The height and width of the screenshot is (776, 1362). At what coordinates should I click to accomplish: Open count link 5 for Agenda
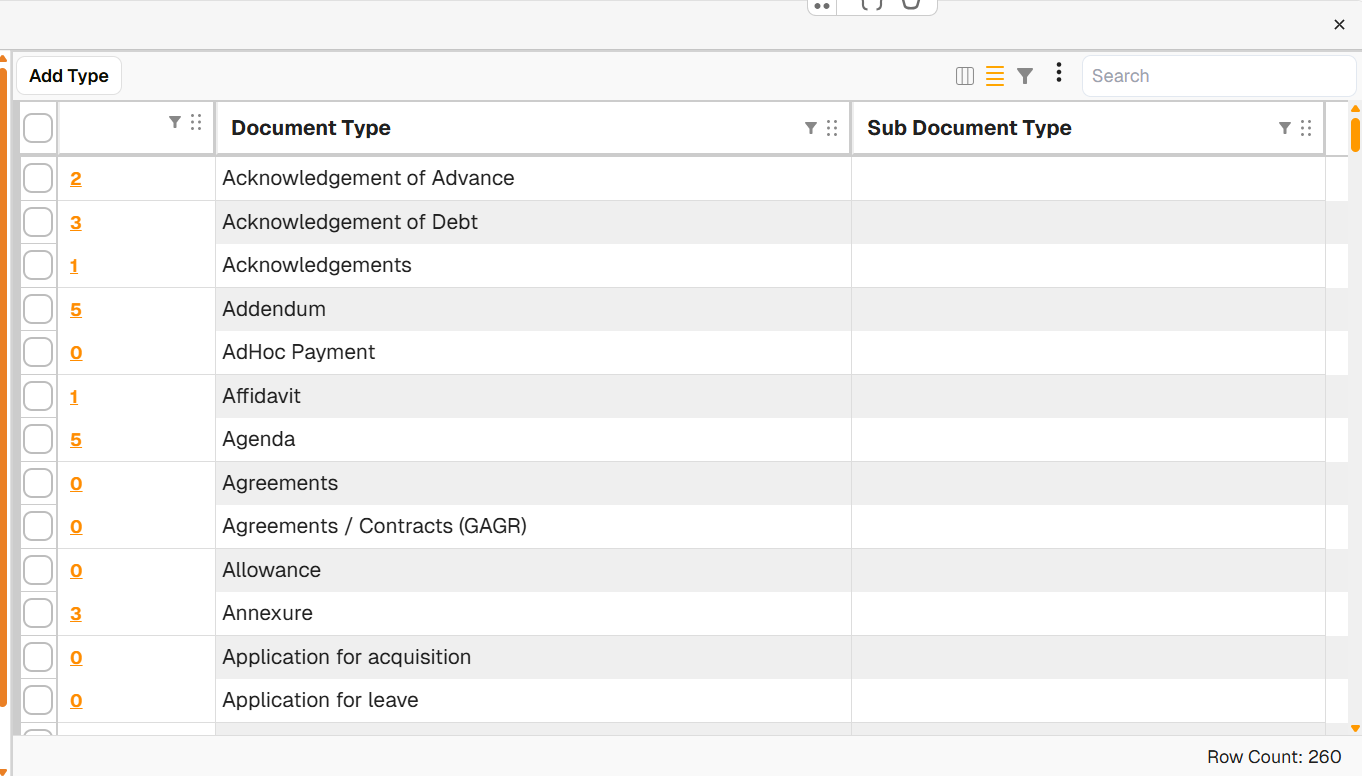pyautogui.click(x=76, y=440)
